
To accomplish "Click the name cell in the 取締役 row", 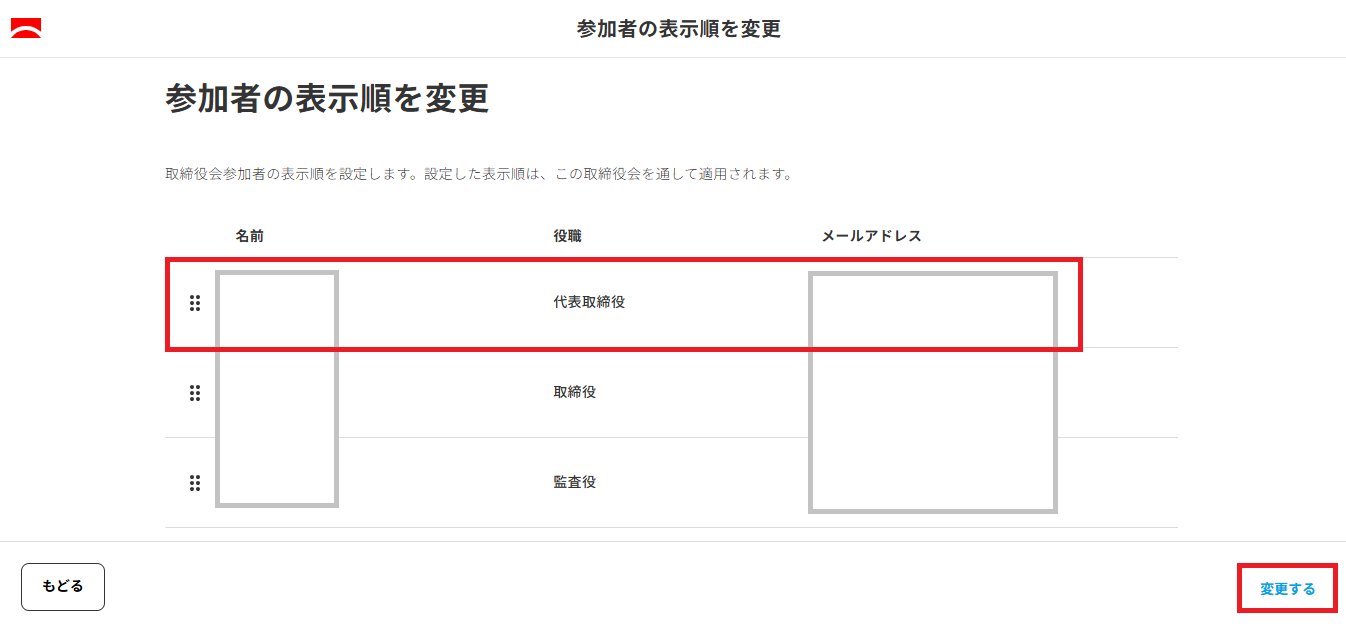I will (x=276, y=393).
